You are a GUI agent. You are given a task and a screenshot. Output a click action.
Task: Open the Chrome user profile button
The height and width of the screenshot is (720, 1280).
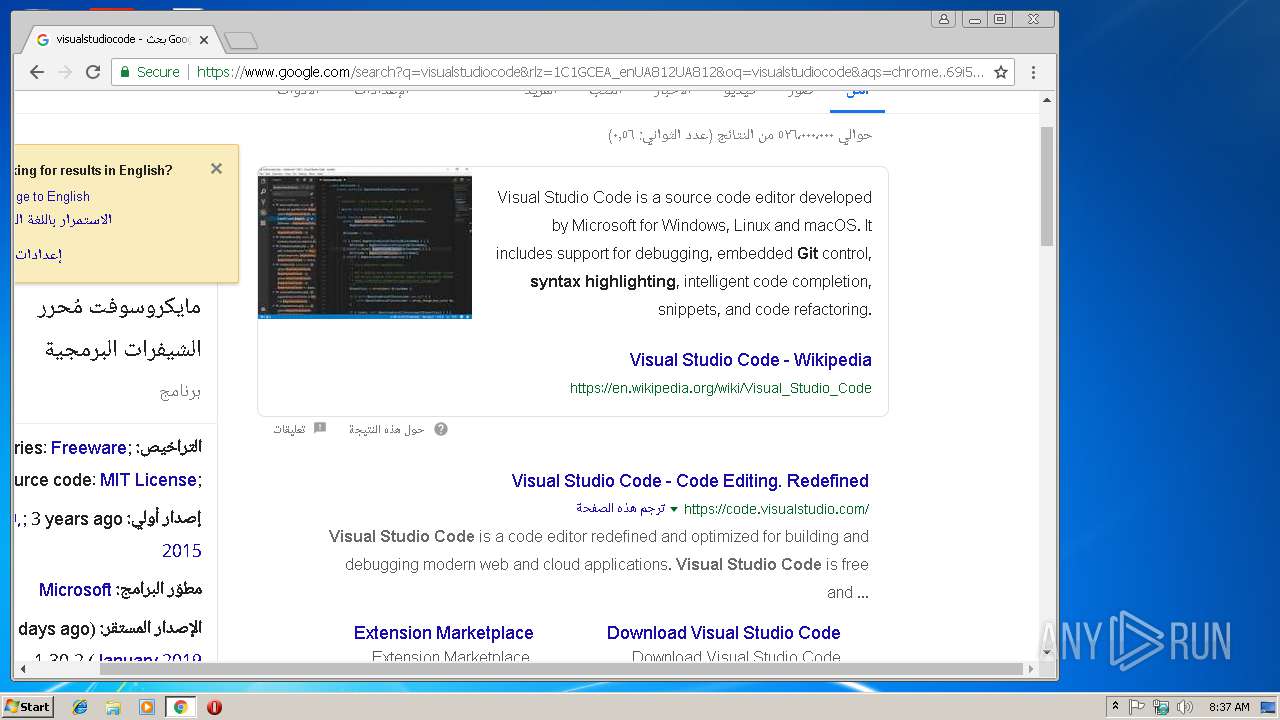click(x=943, y=19)
